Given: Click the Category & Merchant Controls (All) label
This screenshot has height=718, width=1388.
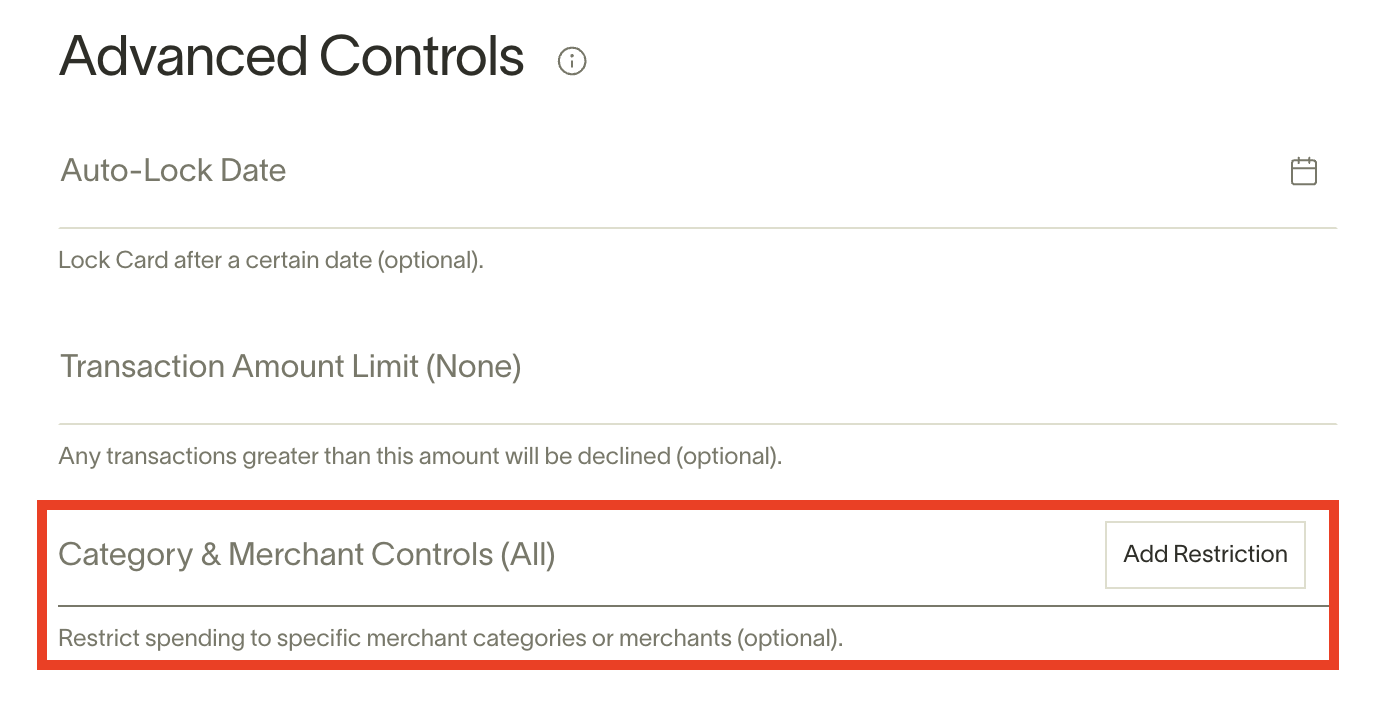Looking at the screenshot, I should (306, 554).
